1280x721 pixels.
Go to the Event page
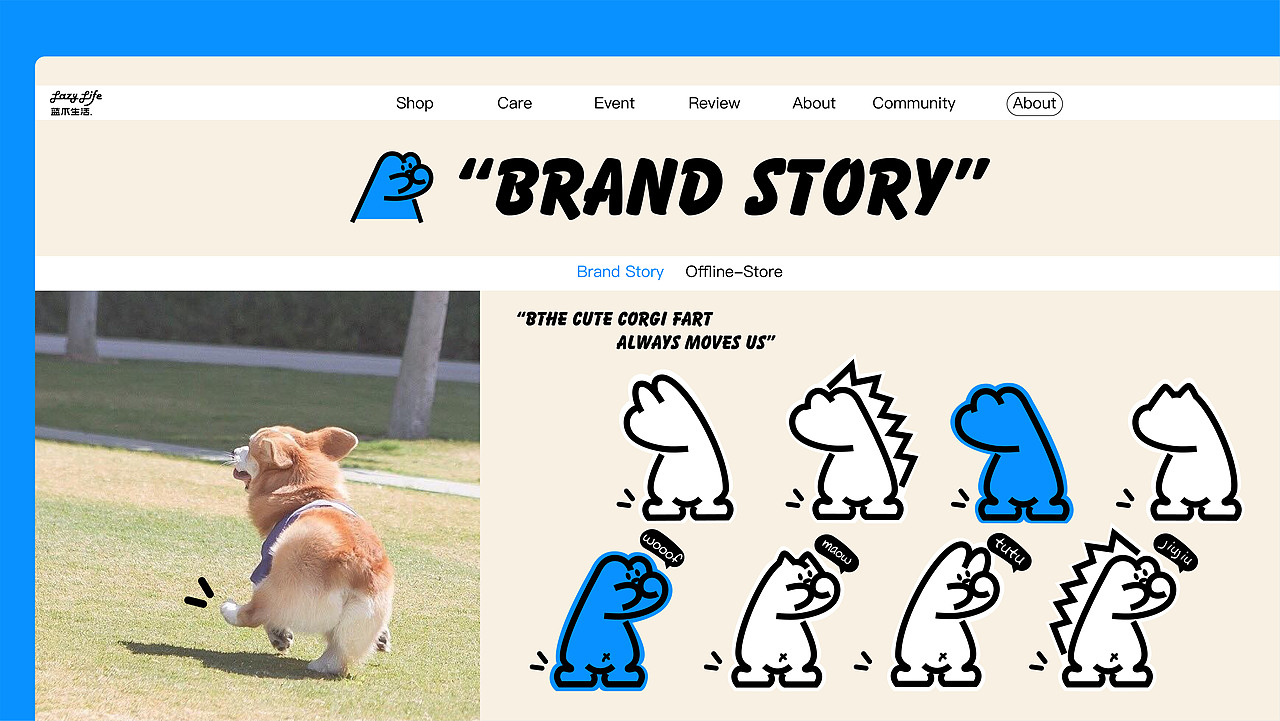coord(614,103)
